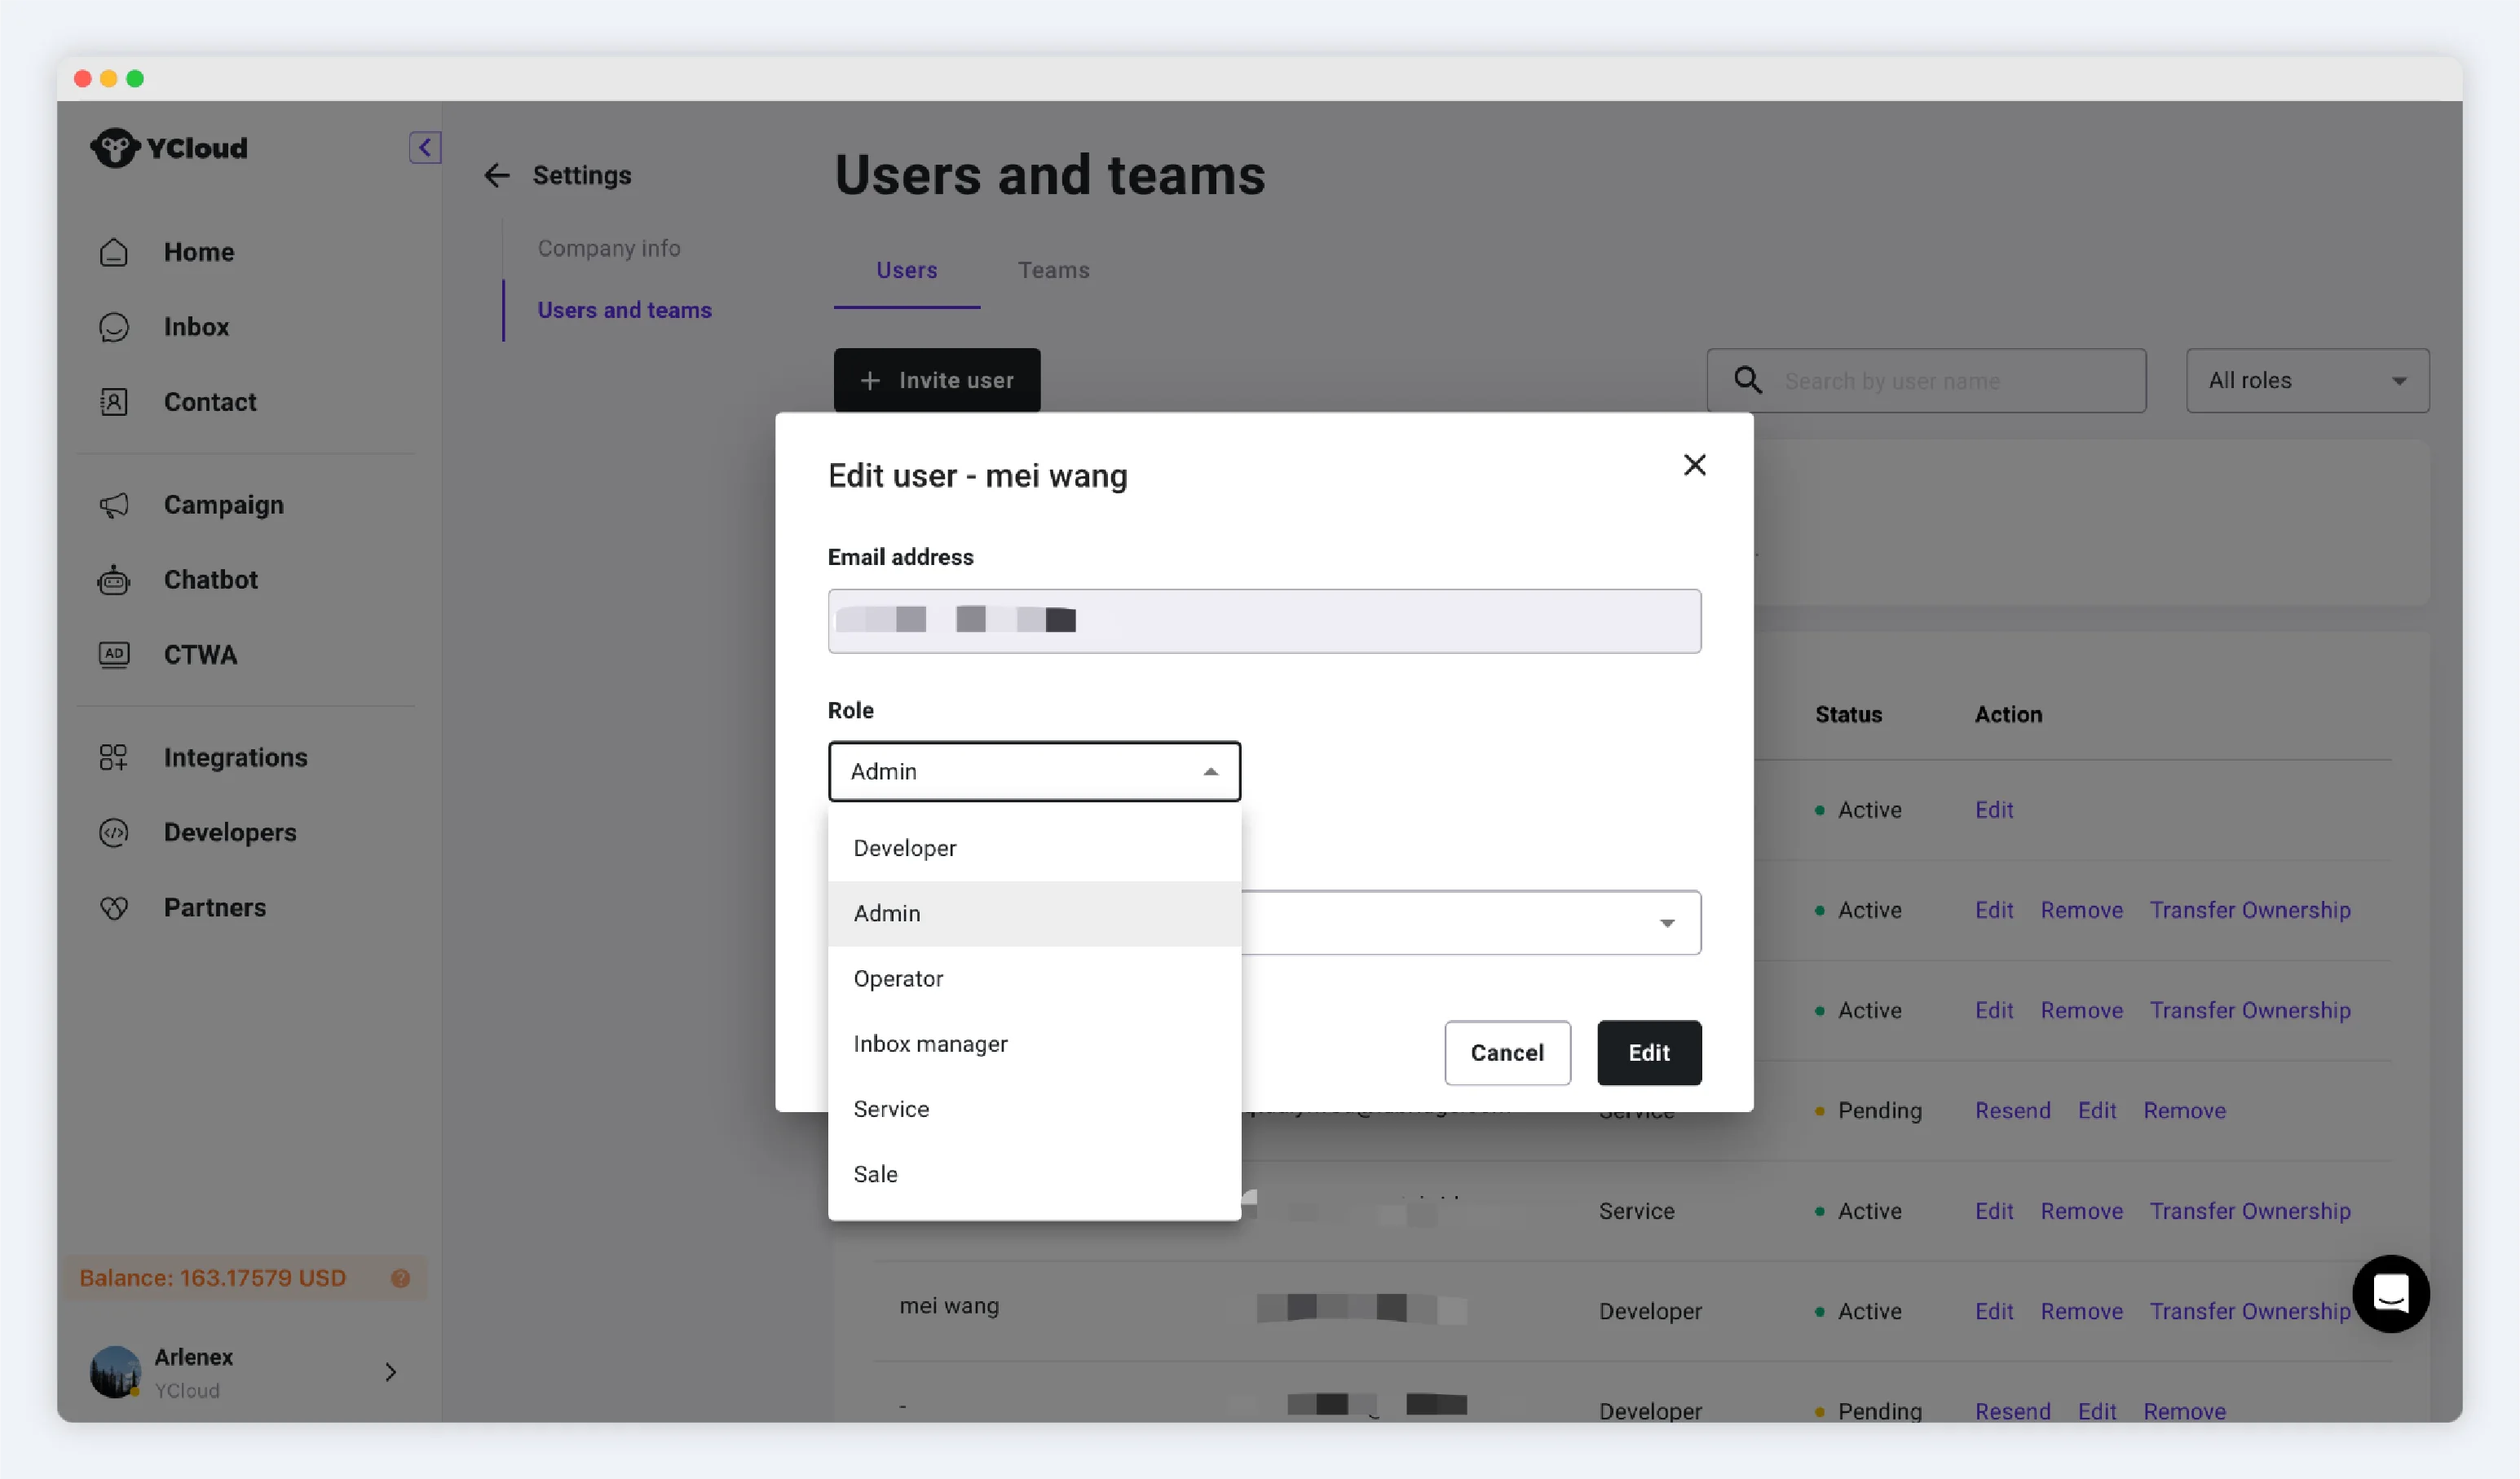This screenshot has width=2520, height=1479.
Task: Select the Service role option
Action: [x=1035, y=1109]
